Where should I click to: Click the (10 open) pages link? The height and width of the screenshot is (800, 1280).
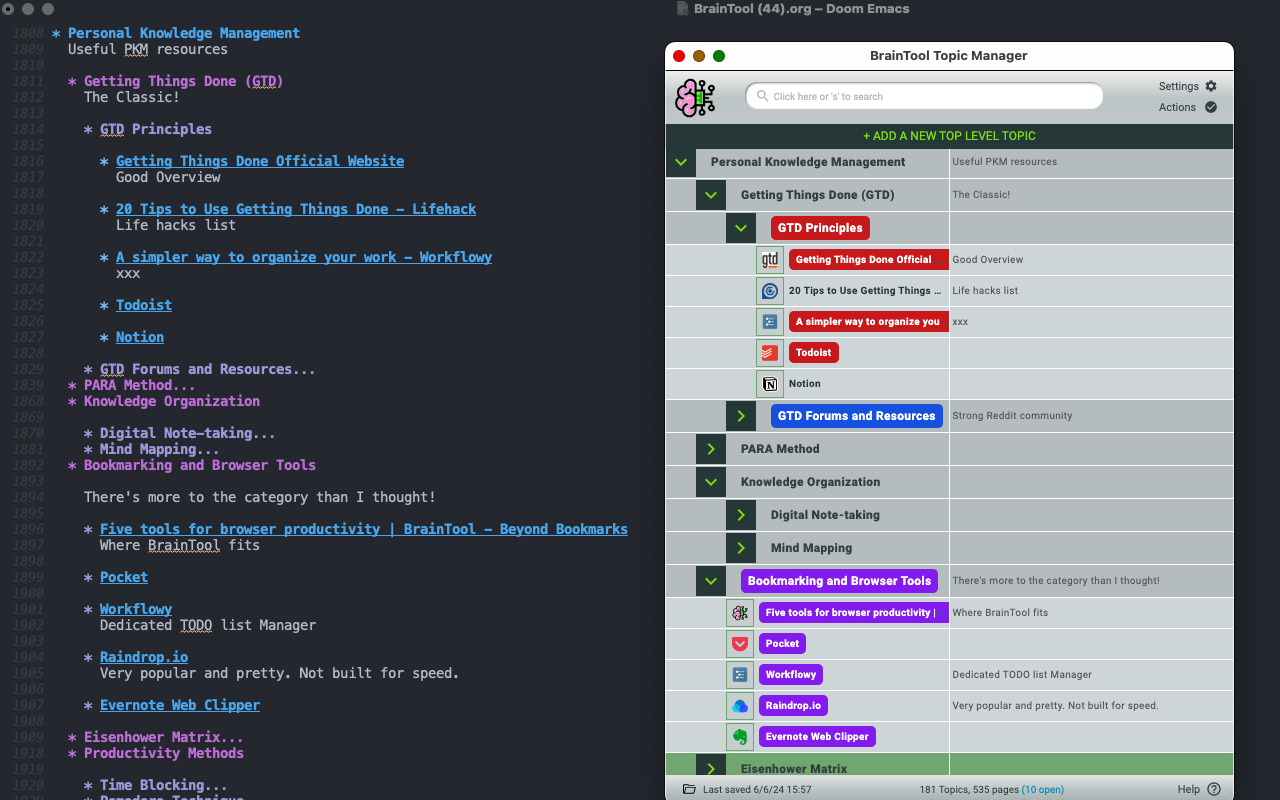pos(1042,789)
